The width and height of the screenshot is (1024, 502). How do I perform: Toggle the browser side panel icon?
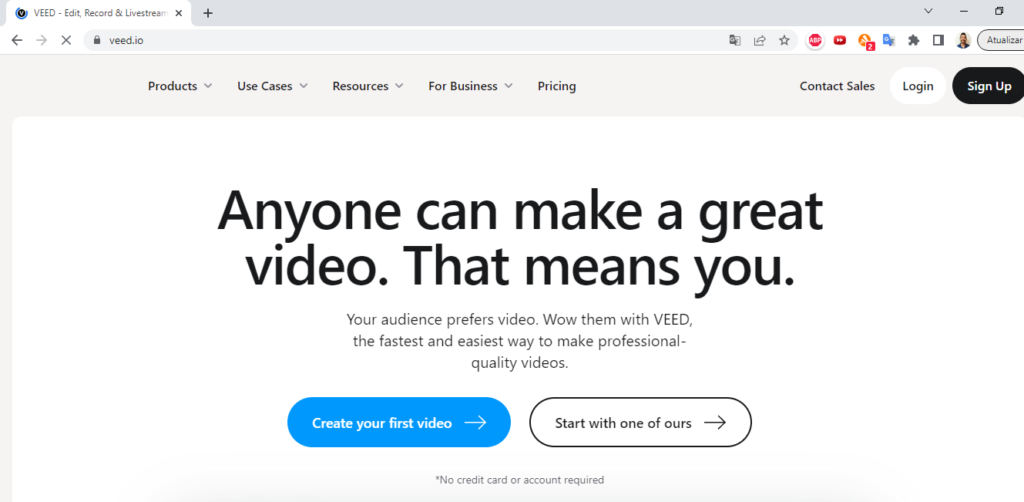938,40
